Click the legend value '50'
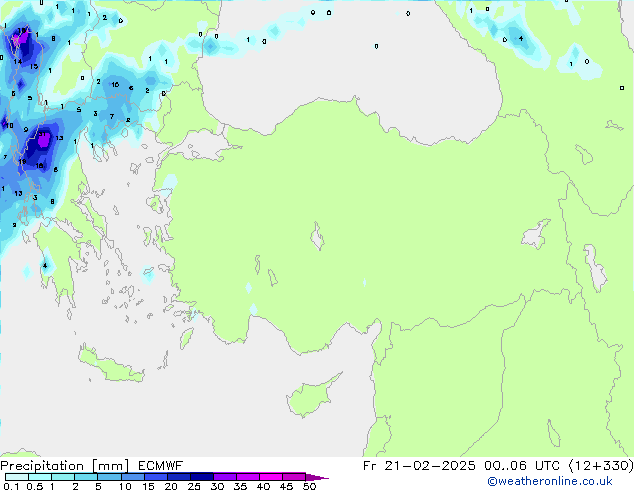This screenshot has height=490, width=634. point(310,486)
